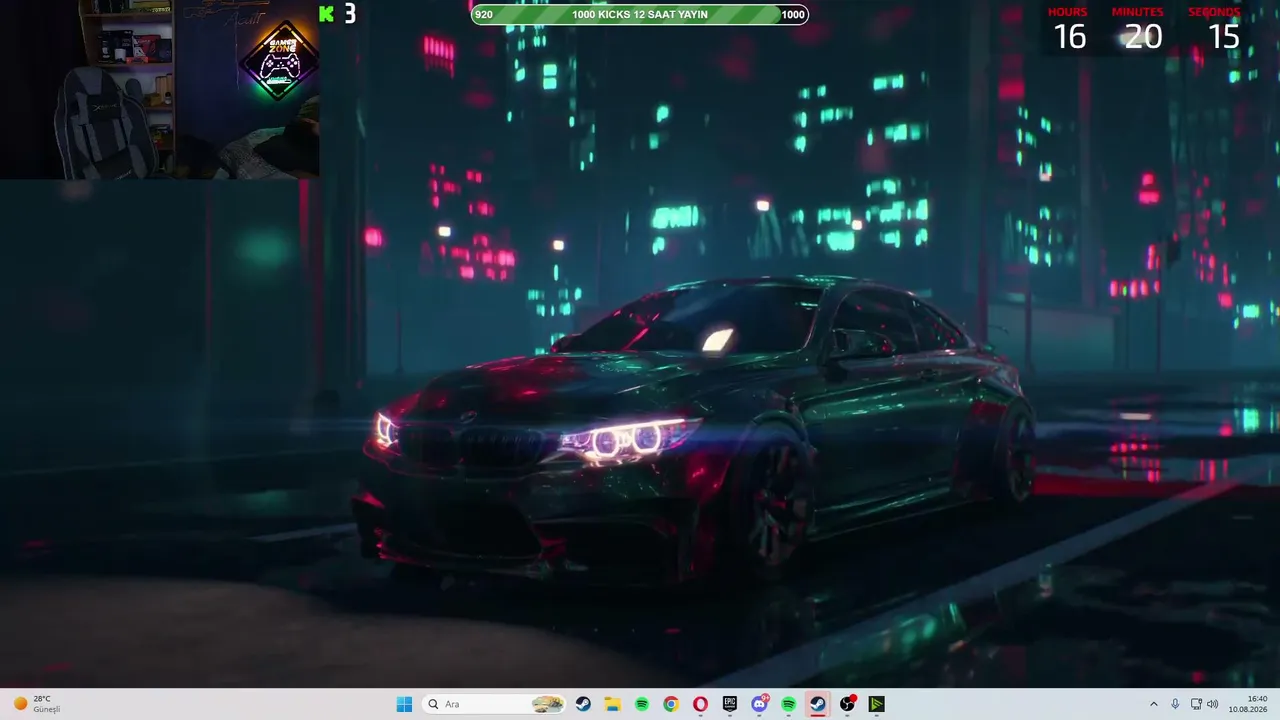
Task: Click the MINUTES value 20 in the timer
Action: (1143, 37)
